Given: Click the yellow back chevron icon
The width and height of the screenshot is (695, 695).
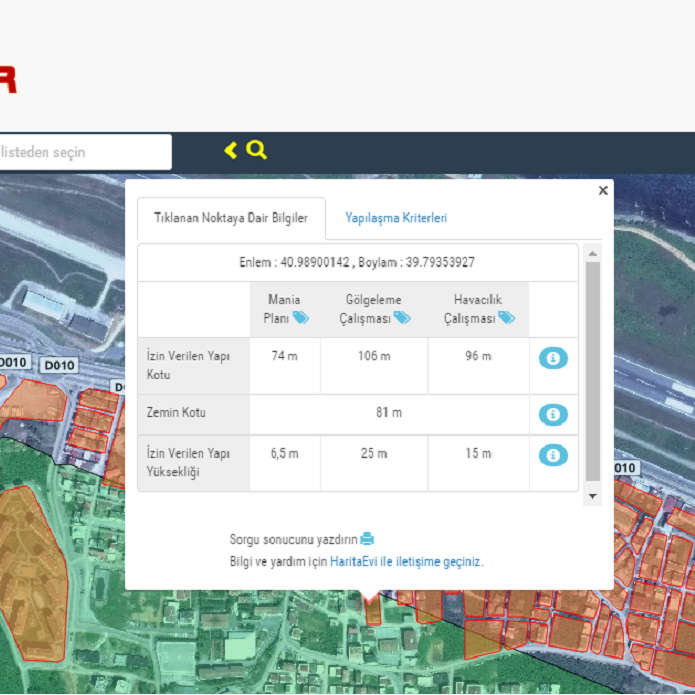Looking at the screenshot, I should coord(231,151).
